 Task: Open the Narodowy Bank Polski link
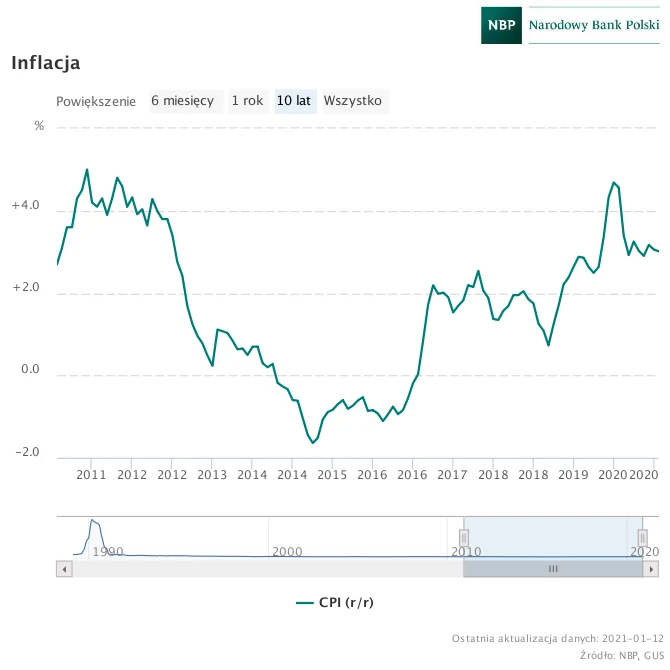pos(594,25)
